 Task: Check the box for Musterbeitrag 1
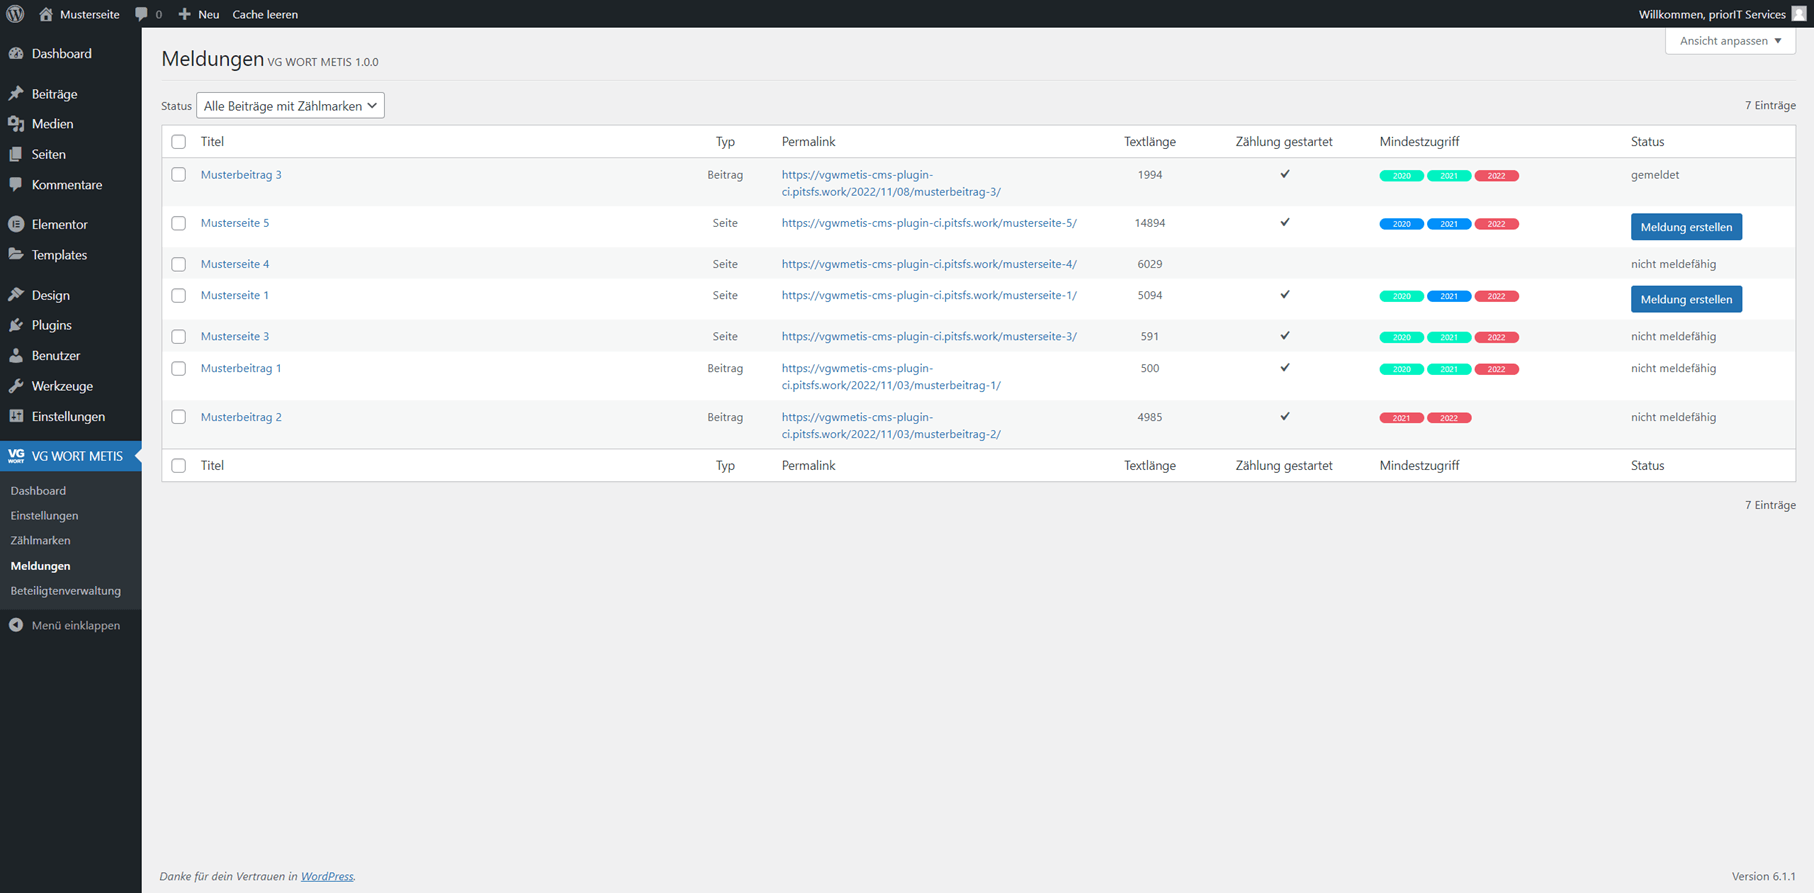pyautogui.click(x=179, y=369)
